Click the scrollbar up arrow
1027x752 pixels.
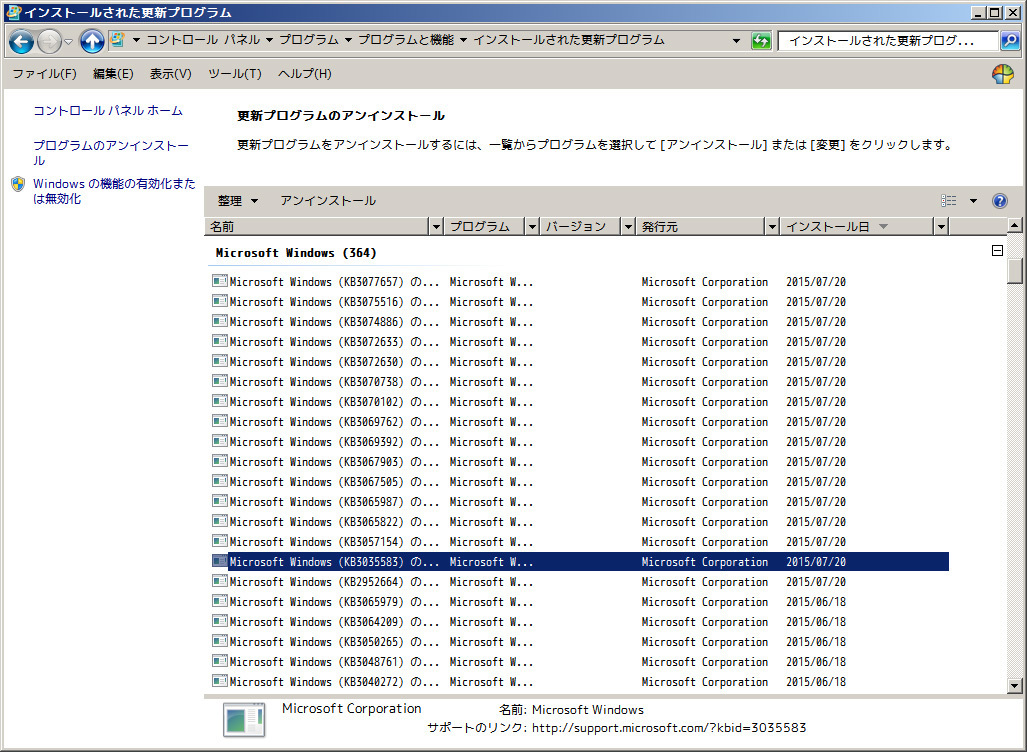[1015, 226]
